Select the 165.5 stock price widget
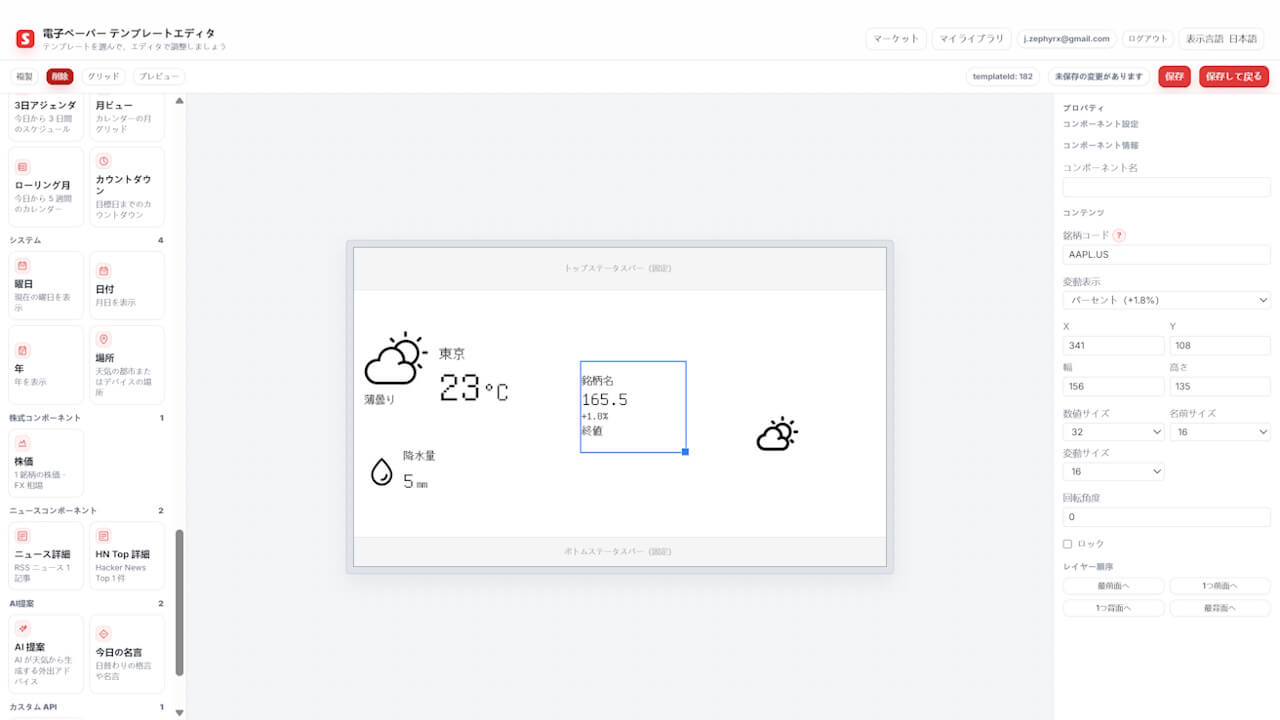The image size is (1280, 720). click(x=633, y=407)
